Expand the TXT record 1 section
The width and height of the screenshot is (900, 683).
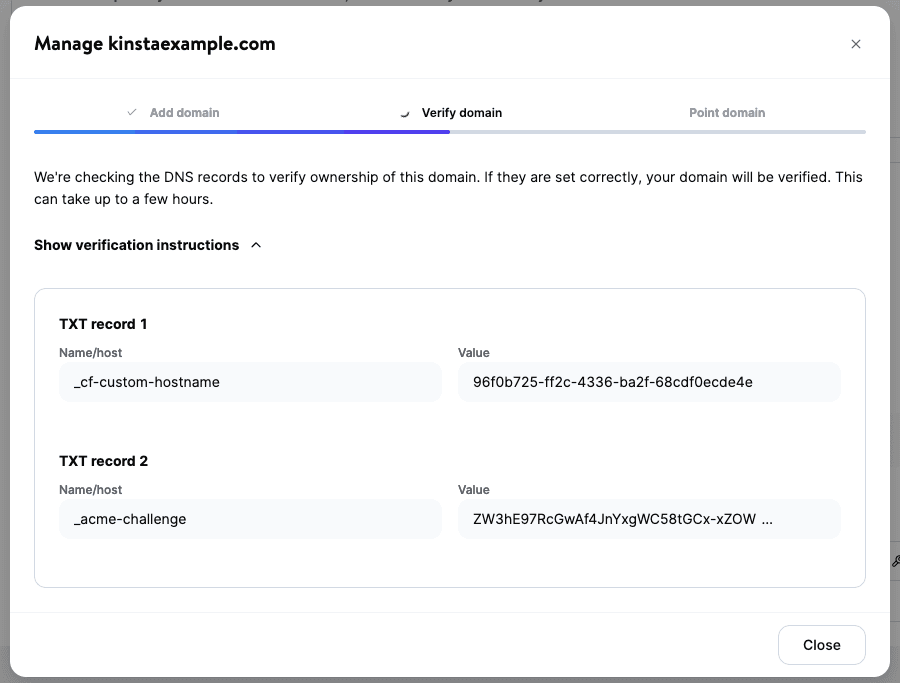[x=104, y=323]
